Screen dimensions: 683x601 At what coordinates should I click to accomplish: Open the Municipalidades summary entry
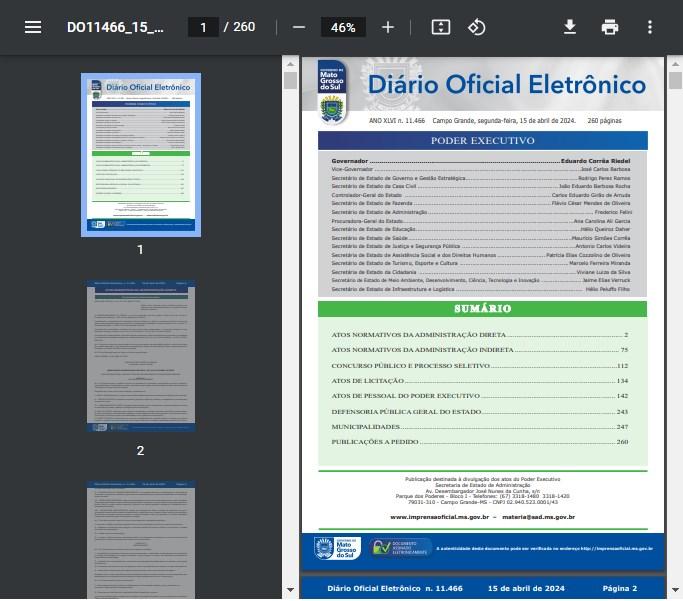[363, 426]
